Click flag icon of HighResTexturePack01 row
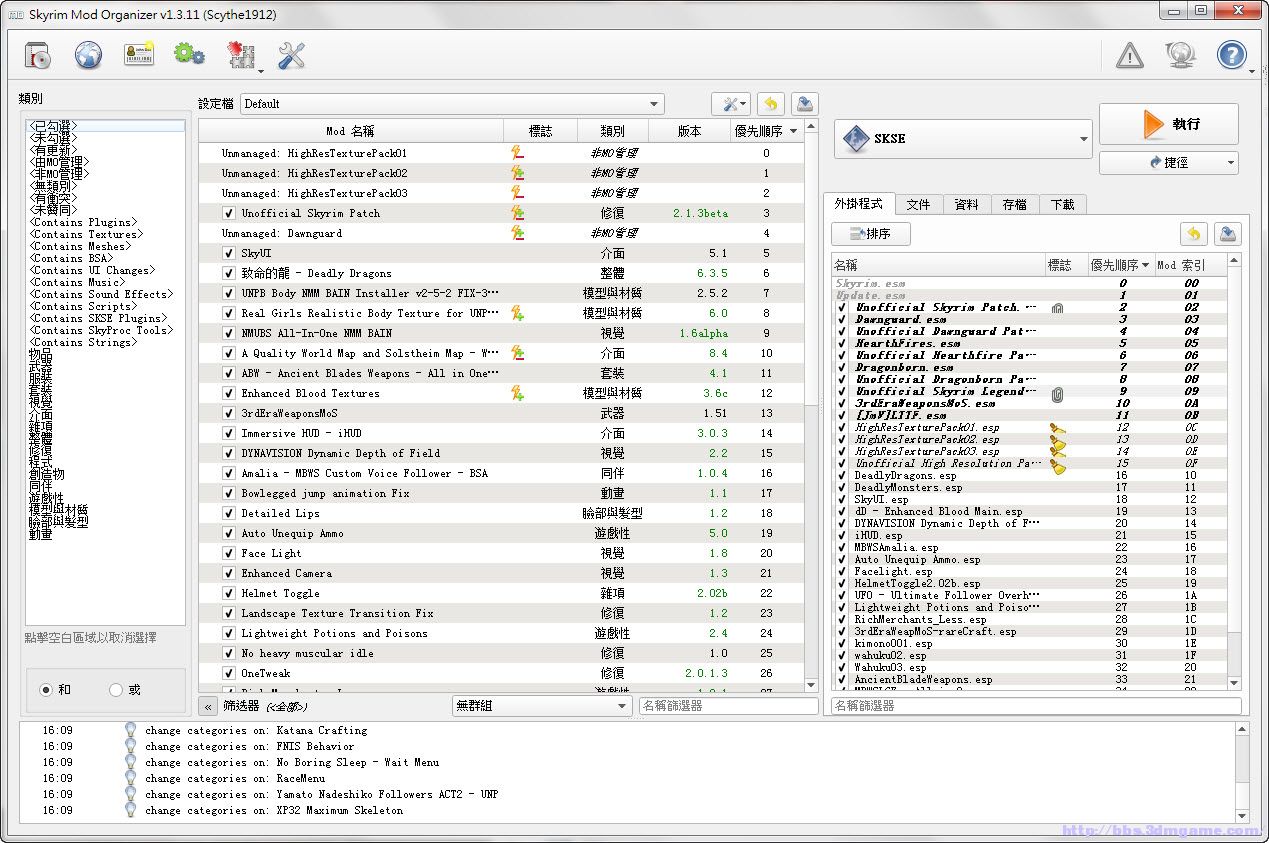This screenshot has height=843, width=1269. click(x=517, y=153)
